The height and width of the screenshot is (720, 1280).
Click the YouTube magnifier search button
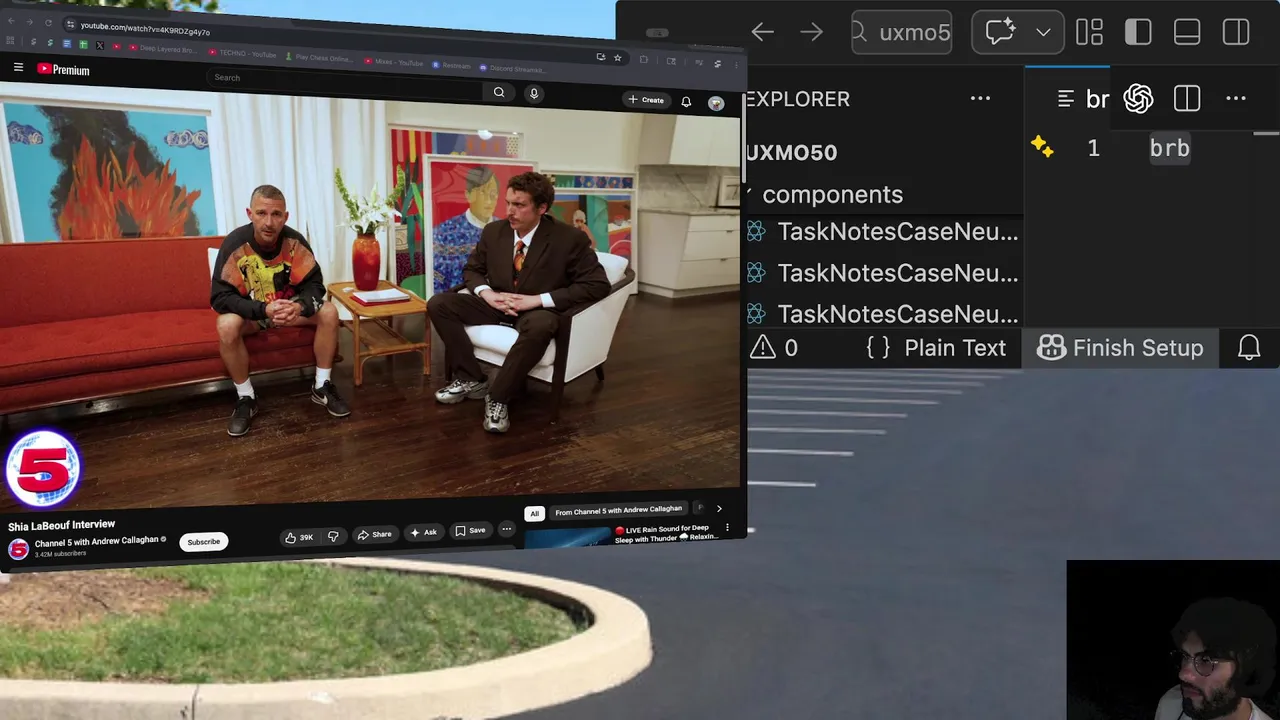click(x=499, y=92)
